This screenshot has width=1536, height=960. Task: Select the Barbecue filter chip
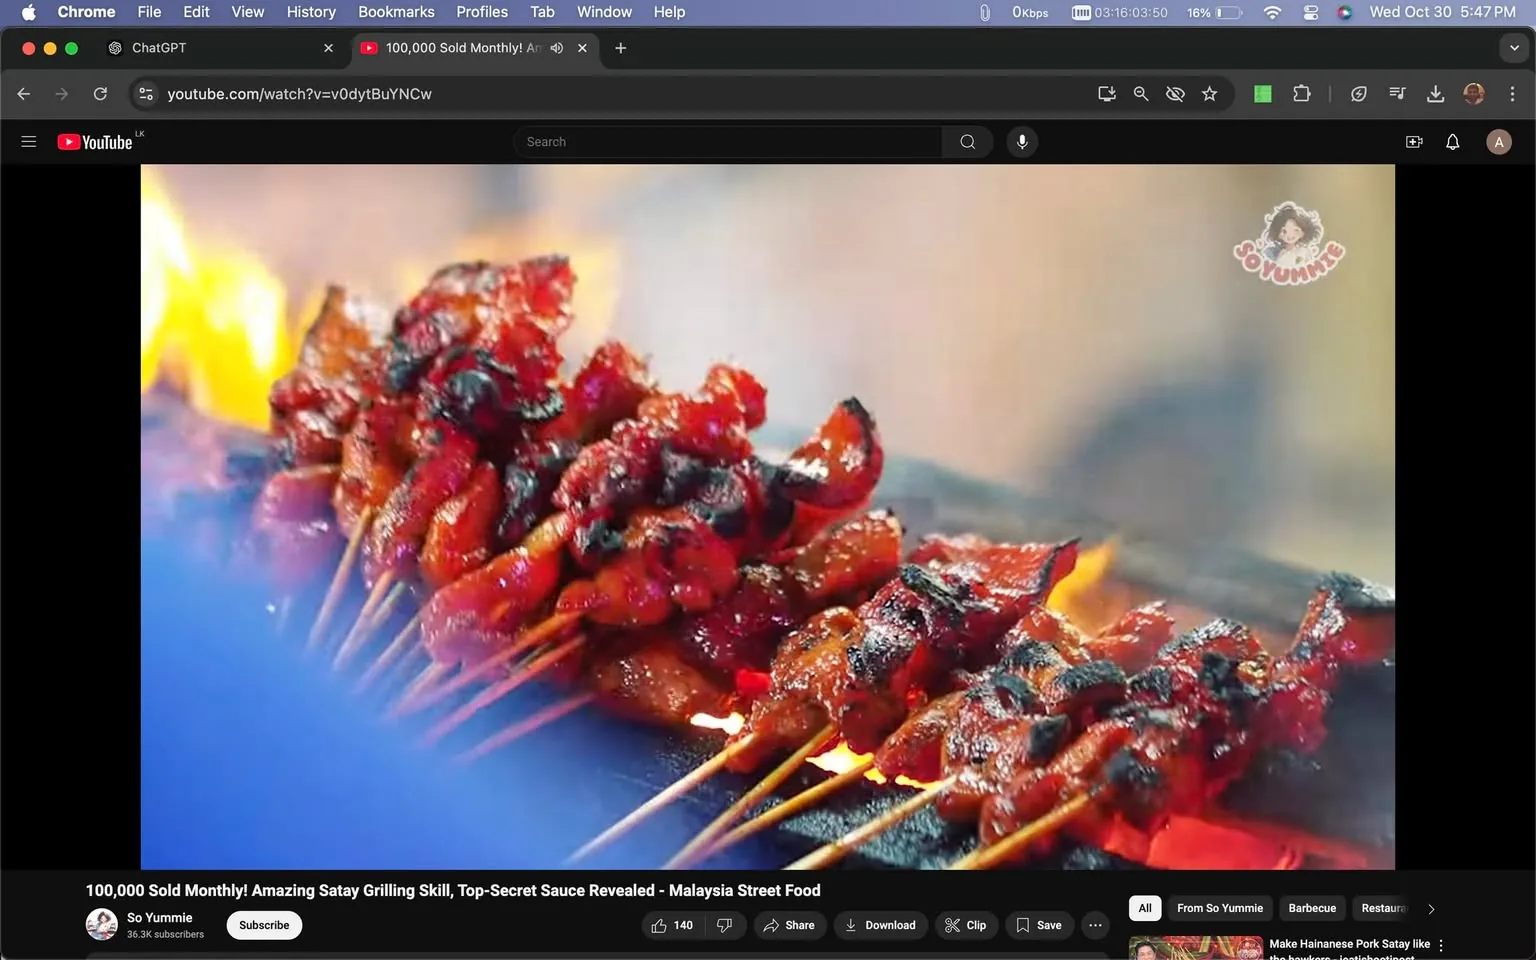point(1311,908)
